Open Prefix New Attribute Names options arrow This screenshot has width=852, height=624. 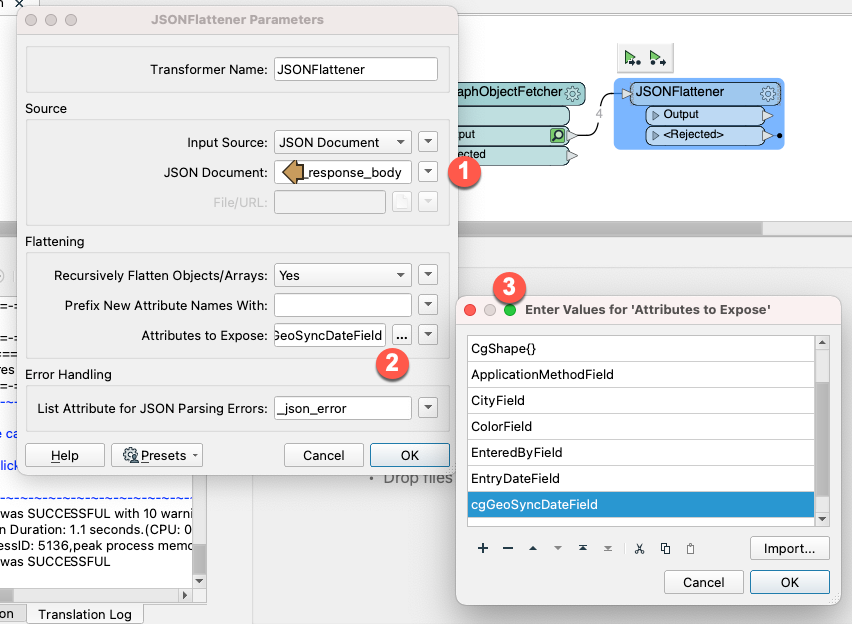point(428,304)
